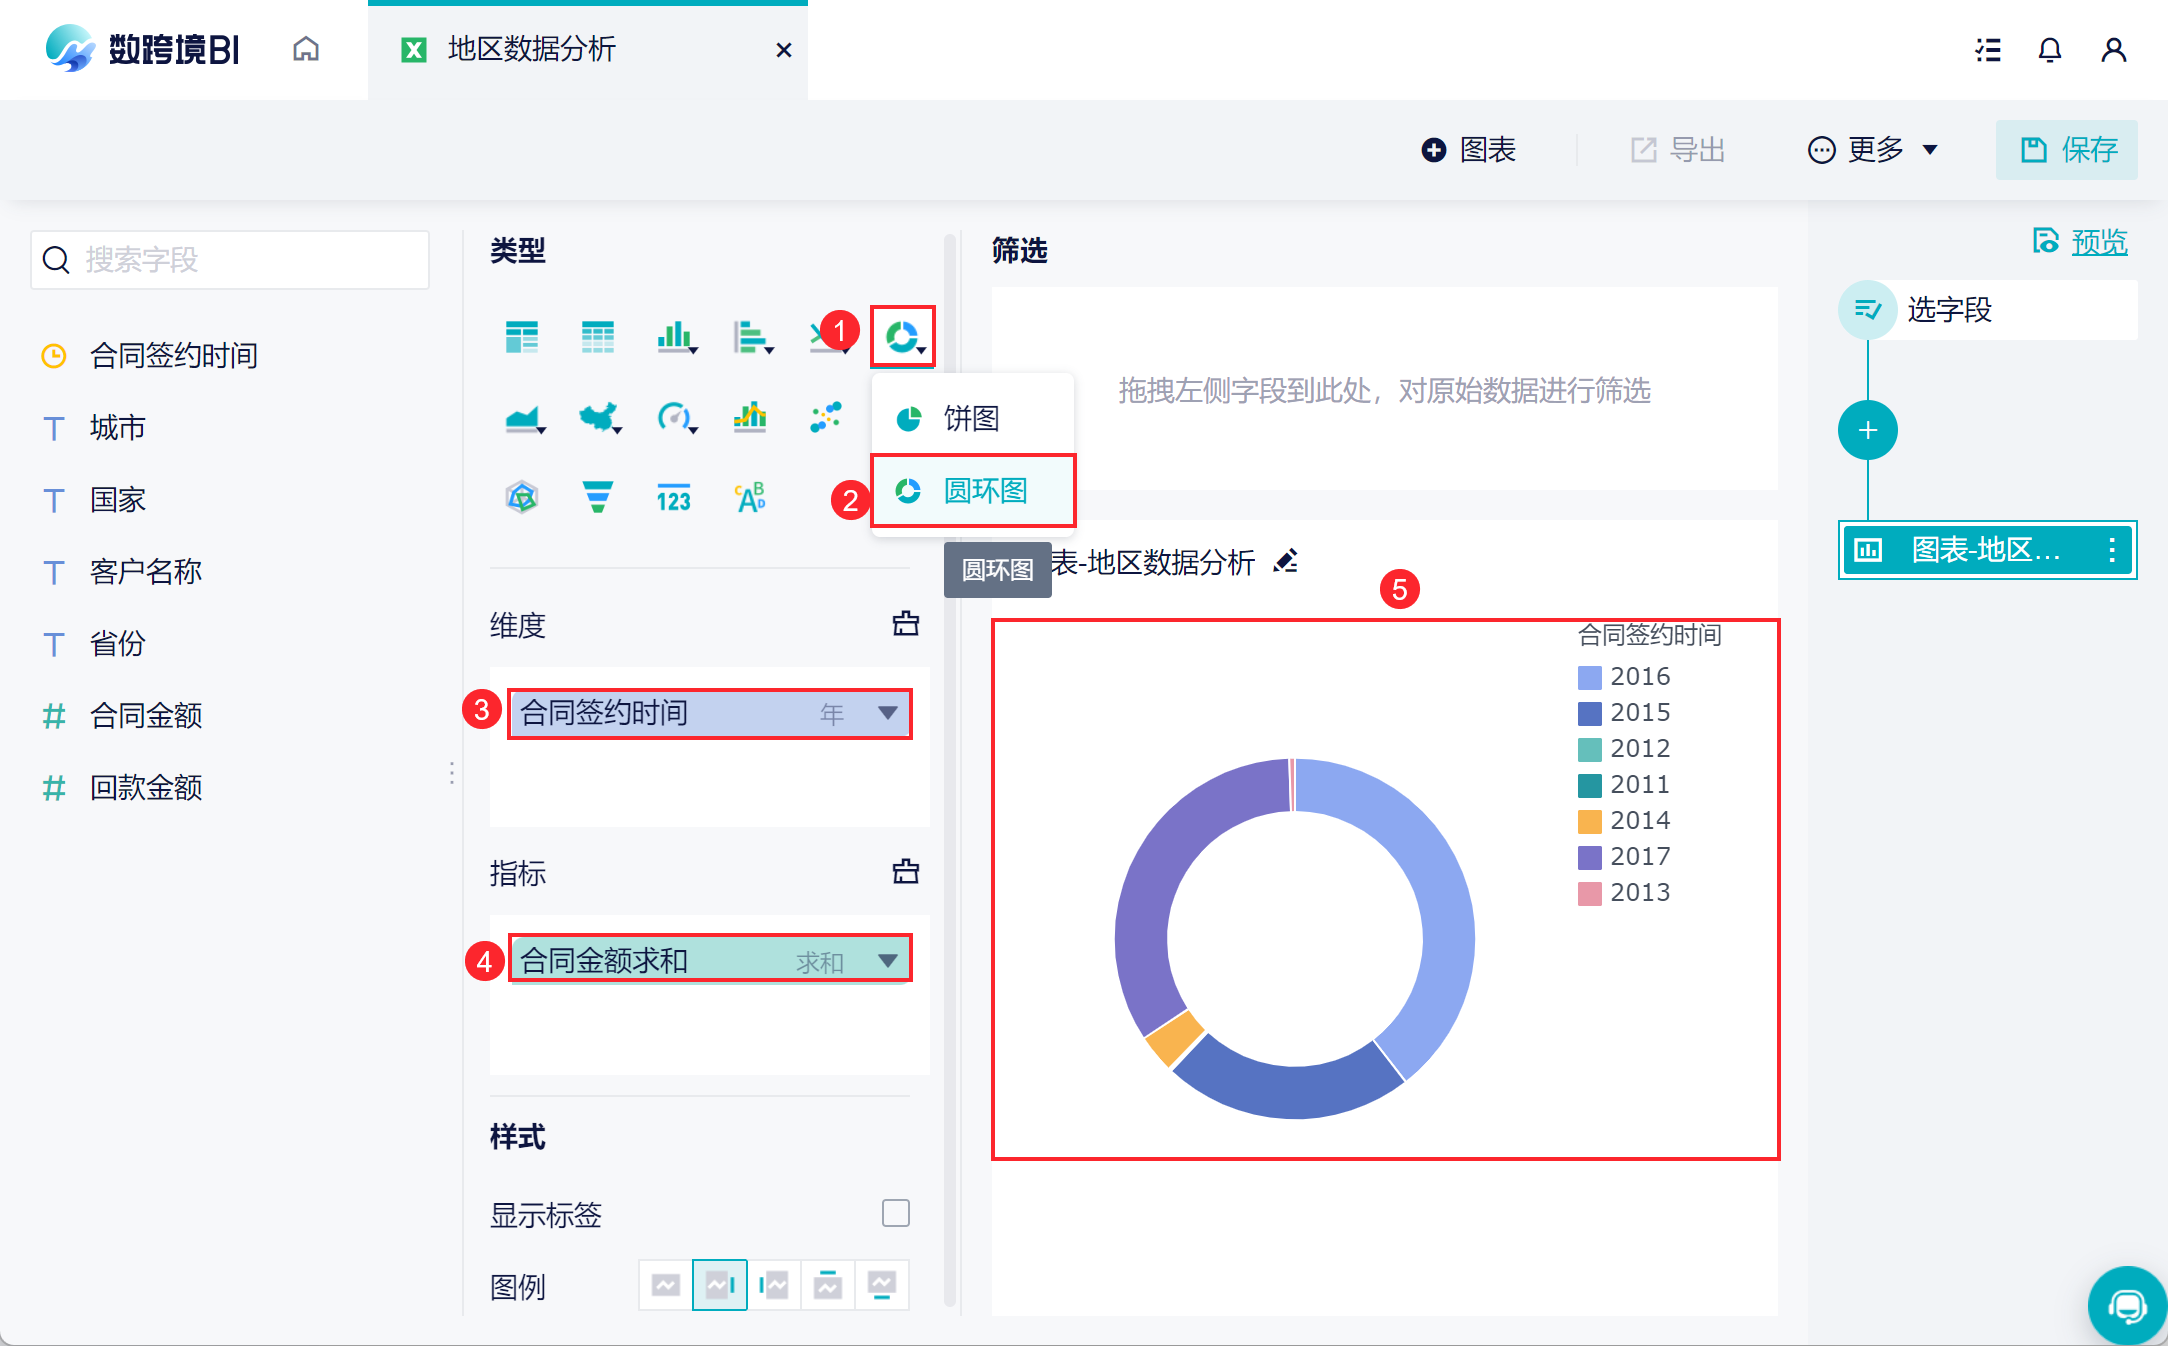This screenshot has height=1346, width=2168.
Task: Set legend position to bottom
Action: [x=882, y=1285]
